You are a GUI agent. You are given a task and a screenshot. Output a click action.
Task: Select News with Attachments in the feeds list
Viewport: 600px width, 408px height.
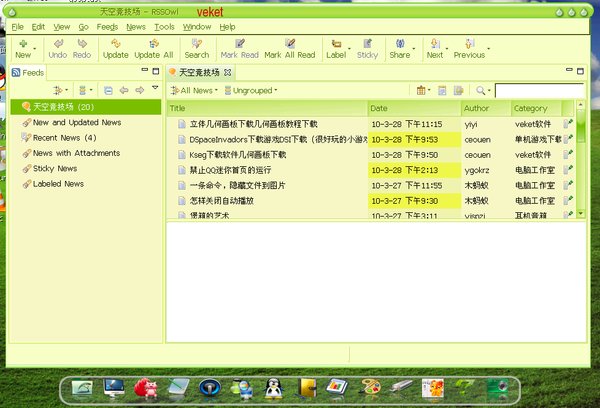pyautogui.click(x=76, y=153)
